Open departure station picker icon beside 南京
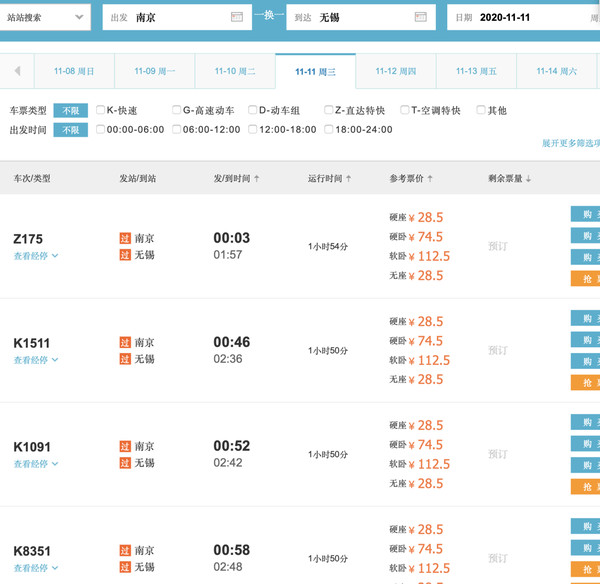The height and width of the screenshot is (584, 600). point(236,17)
